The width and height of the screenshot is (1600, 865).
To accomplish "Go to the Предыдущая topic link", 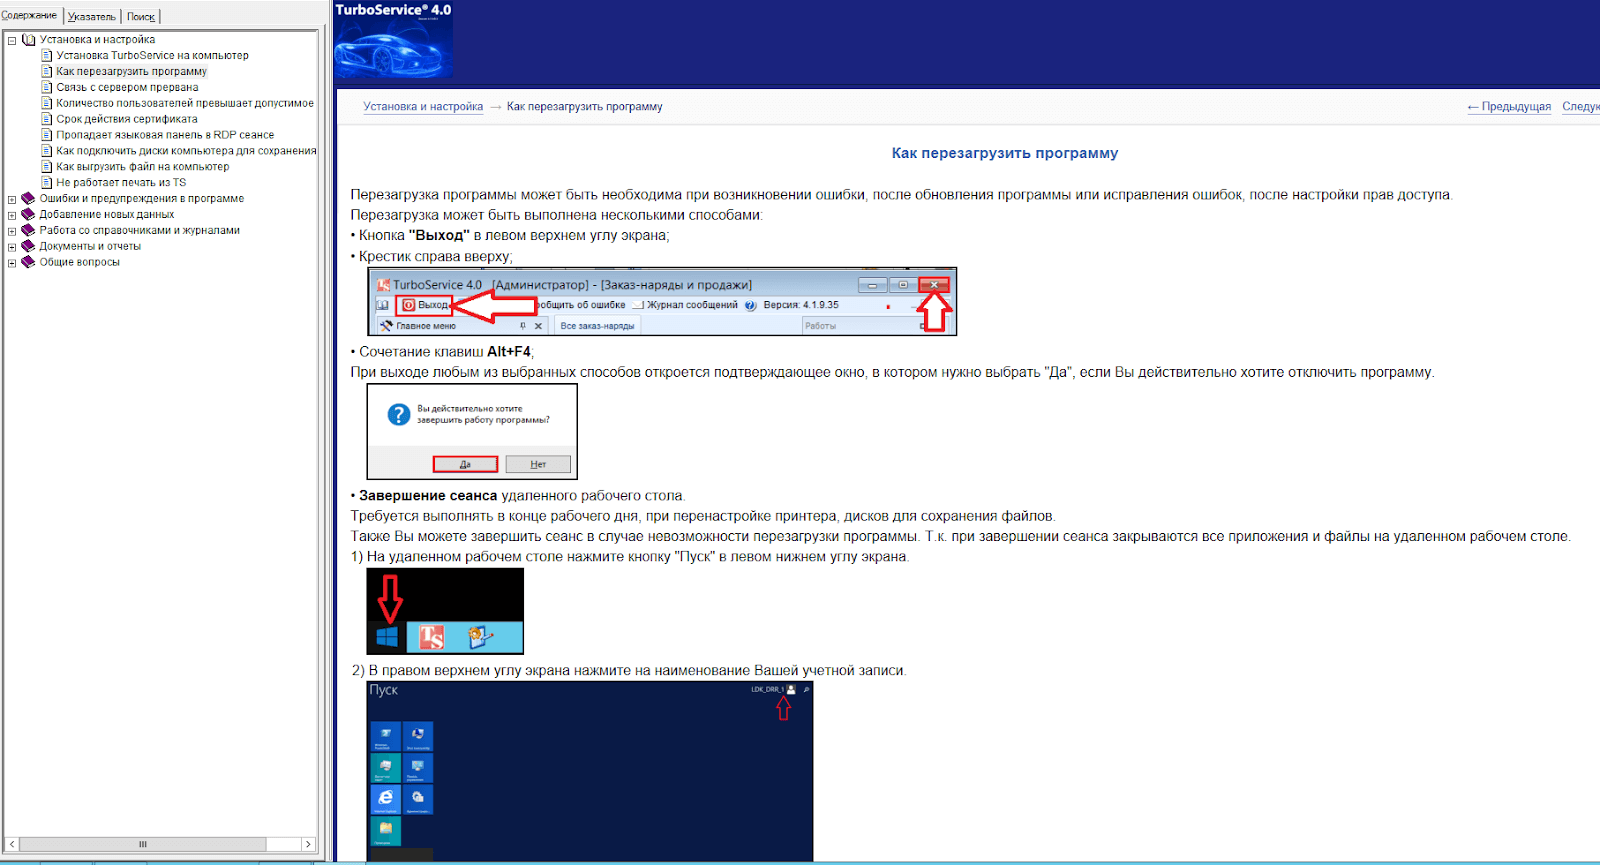I will [x=1509, y=107].
